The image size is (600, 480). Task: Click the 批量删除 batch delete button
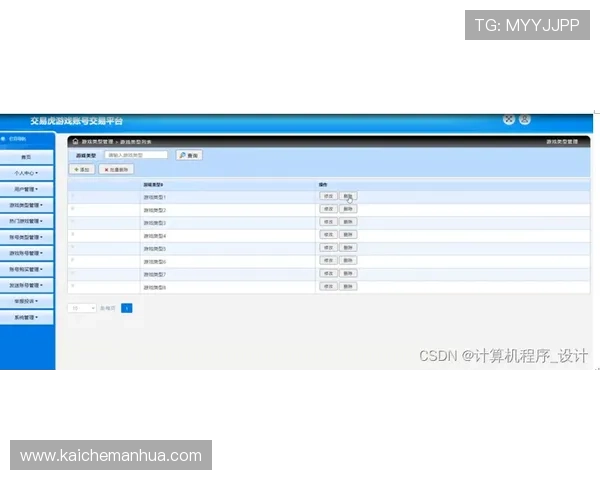coord(115,170)
